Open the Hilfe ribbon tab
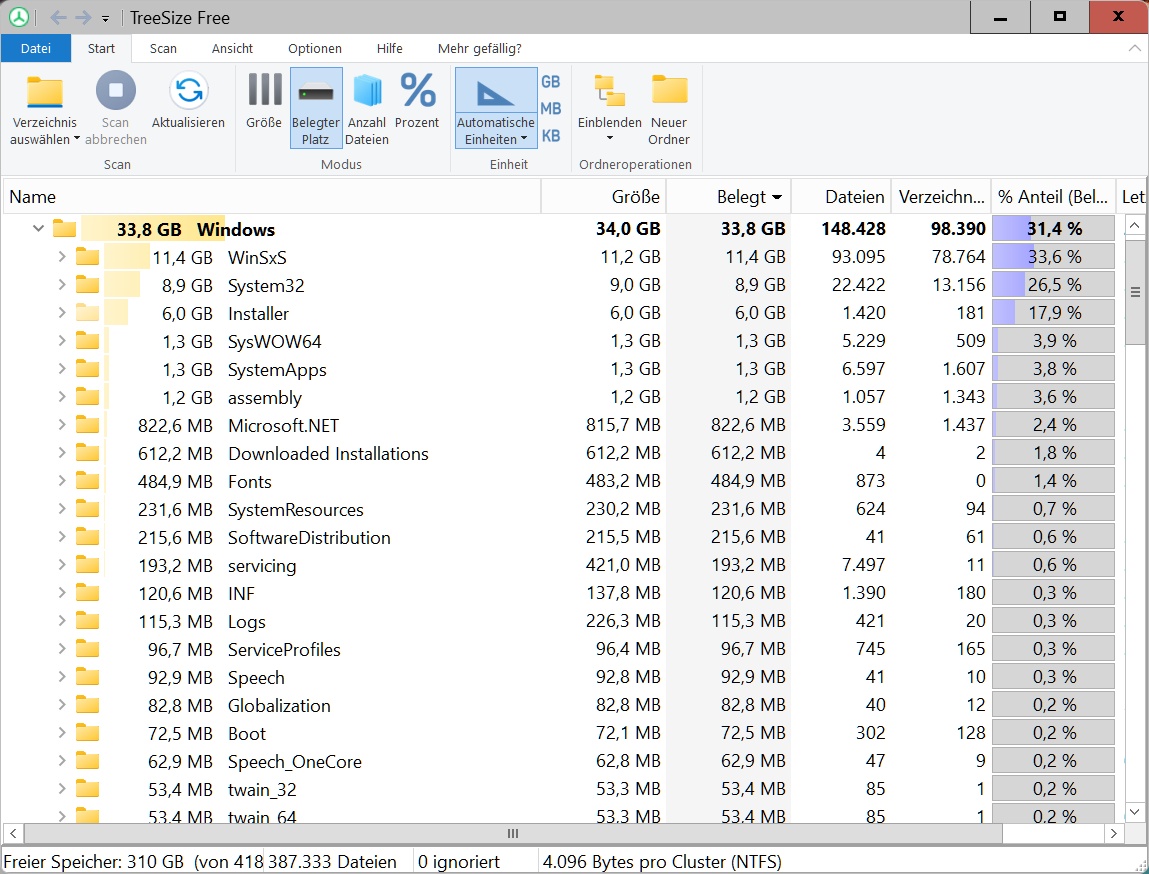The image size is (1149, 874). click(389, 48)
